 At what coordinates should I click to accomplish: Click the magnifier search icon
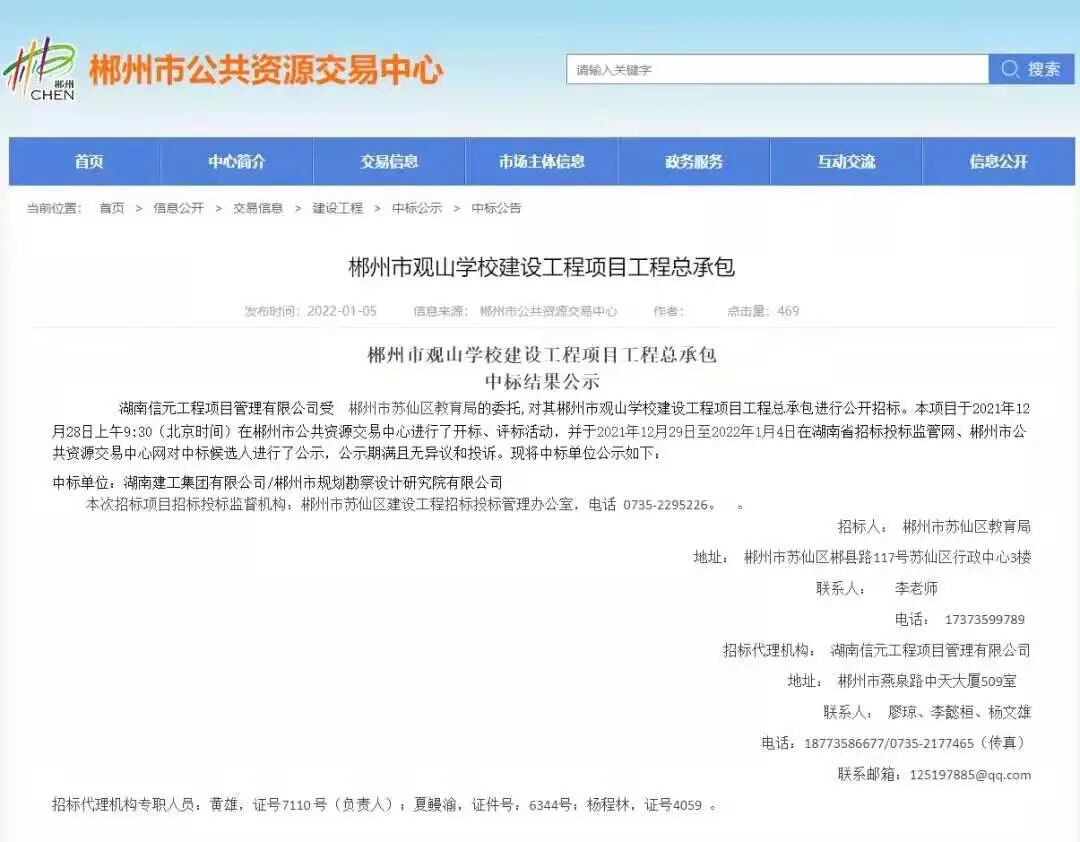click(x=1008, y=69)
